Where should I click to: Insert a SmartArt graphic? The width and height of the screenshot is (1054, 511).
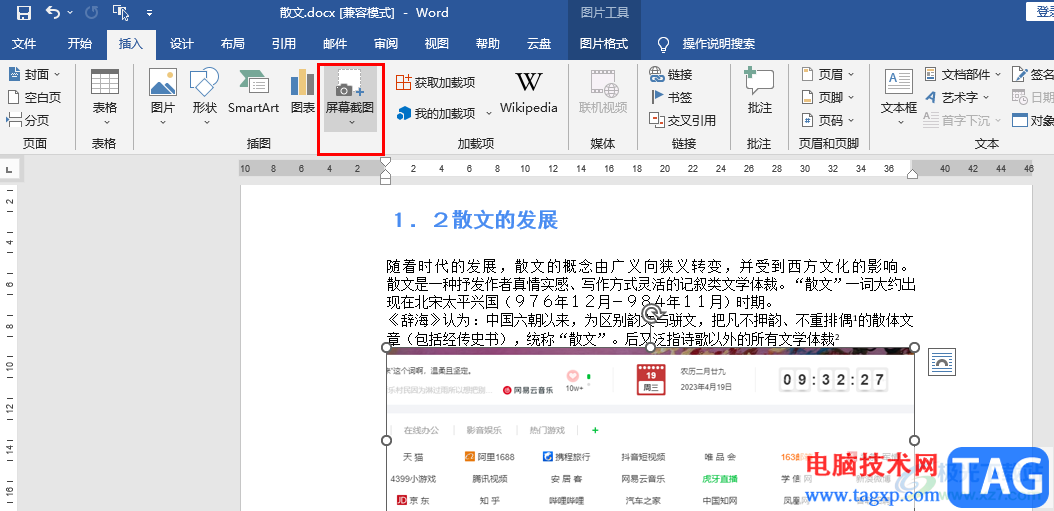[x=253, y=93]
